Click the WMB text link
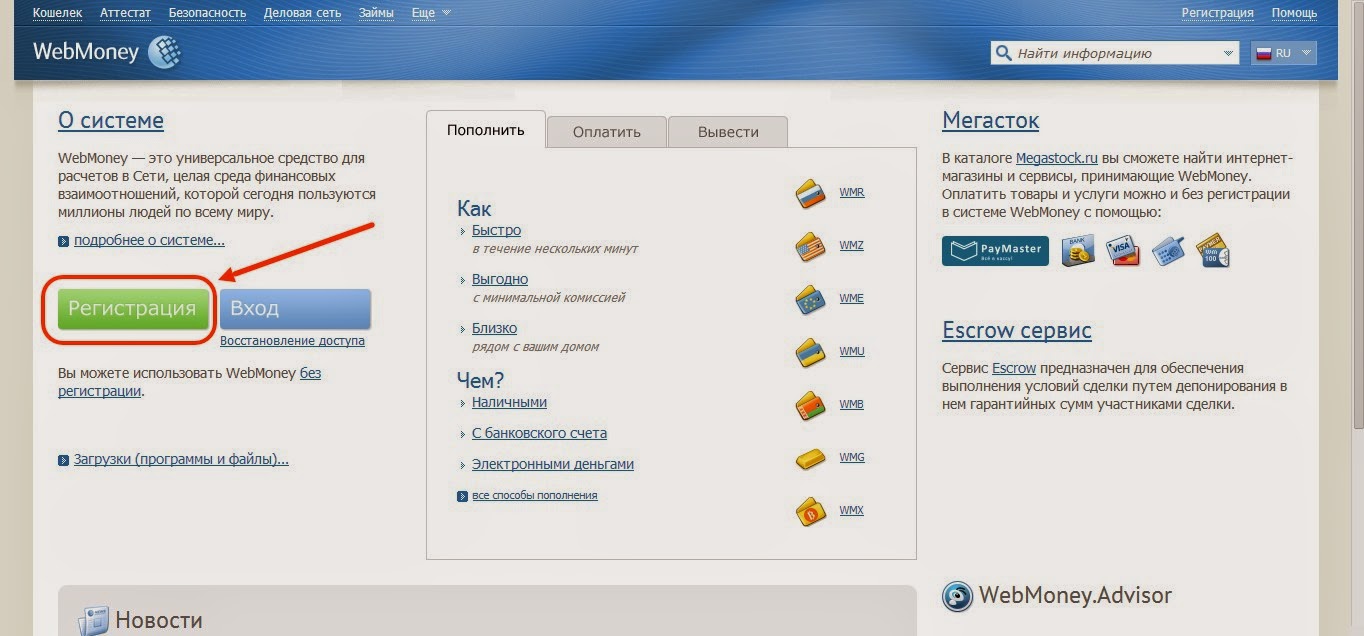 [852, 405]
